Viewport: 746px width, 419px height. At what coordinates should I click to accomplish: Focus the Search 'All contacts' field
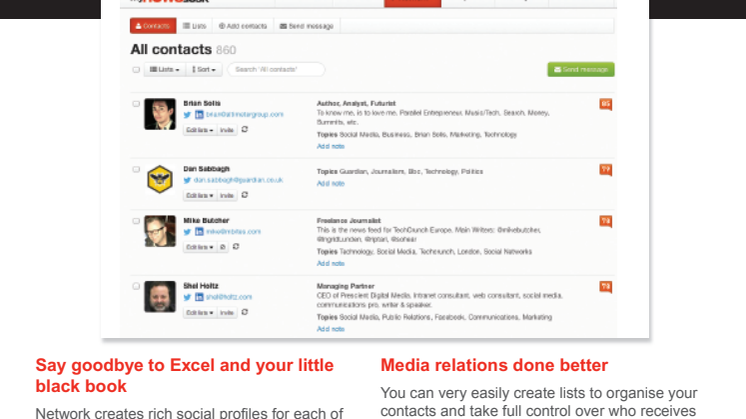pyautogui.click(x=276, y=69)
